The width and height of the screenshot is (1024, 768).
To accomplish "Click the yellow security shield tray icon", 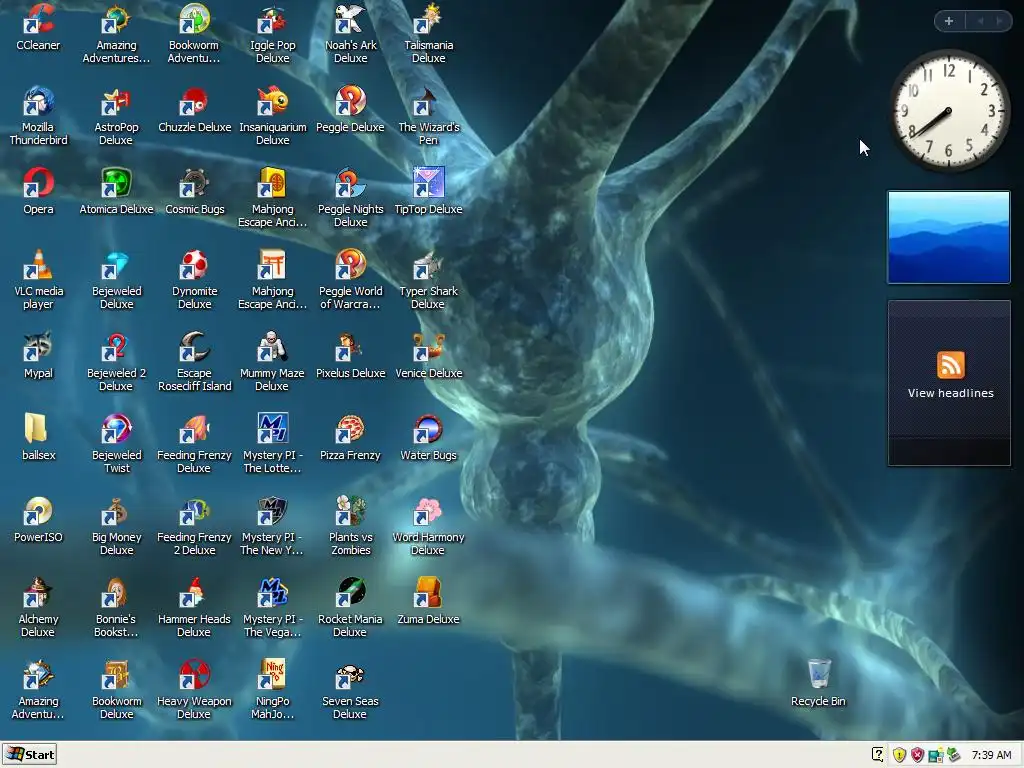I will tap(899, 755).
